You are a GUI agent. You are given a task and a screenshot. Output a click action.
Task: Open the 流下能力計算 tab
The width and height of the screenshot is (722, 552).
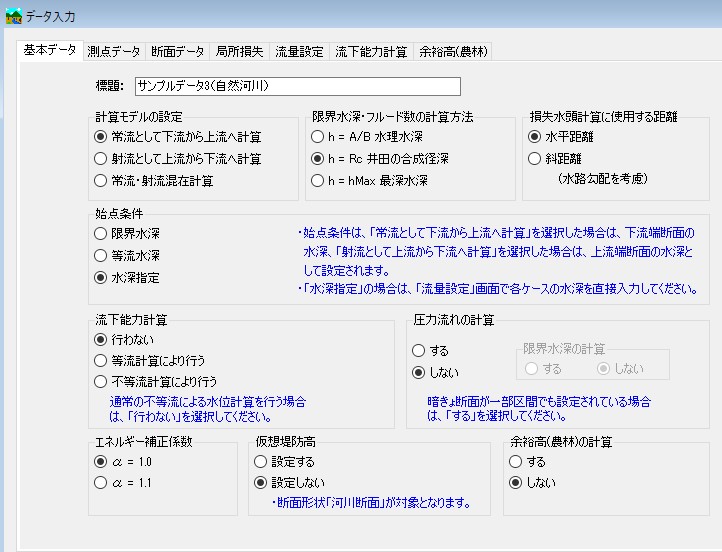pyautogui.click(x=371, y=52)
